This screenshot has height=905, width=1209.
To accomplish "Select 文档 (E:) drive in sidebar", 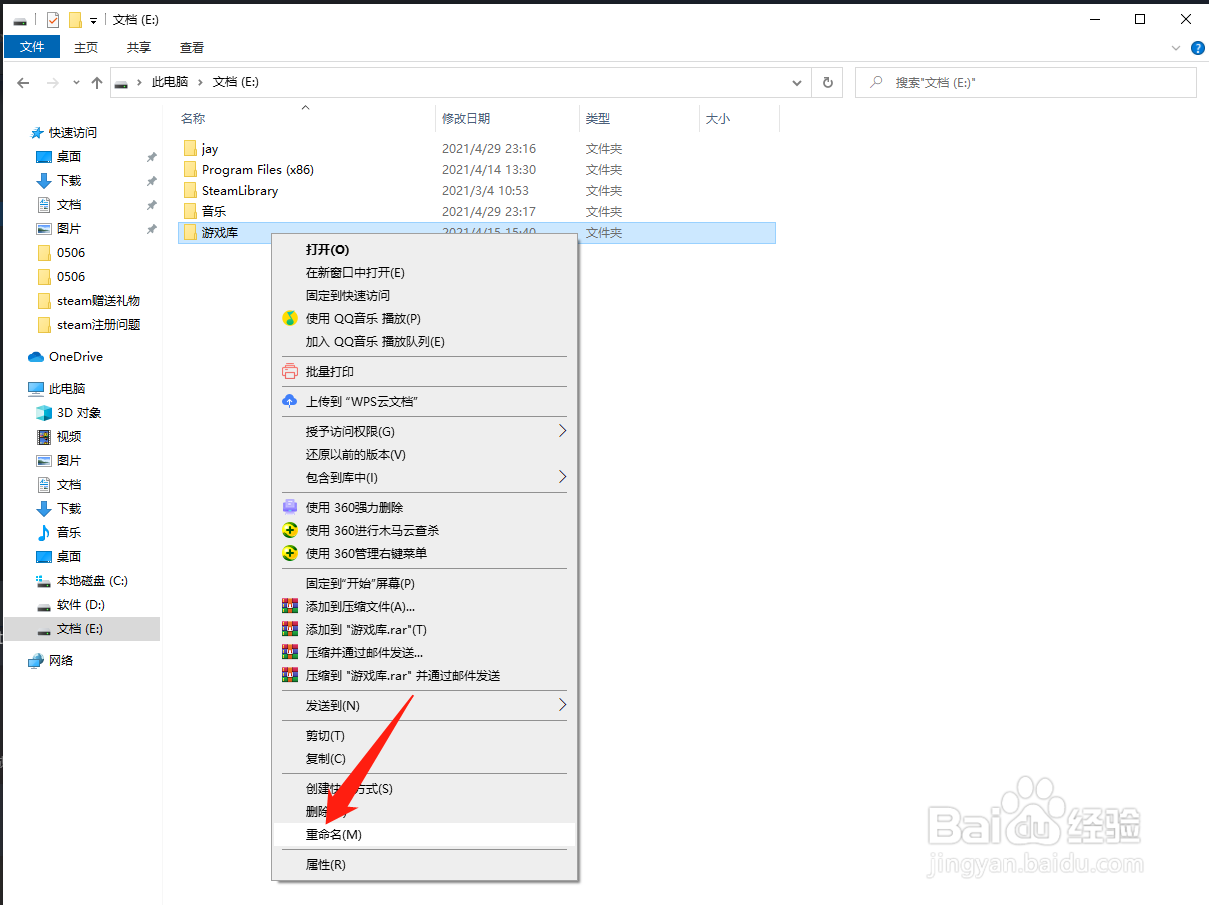I will [81, 628].
